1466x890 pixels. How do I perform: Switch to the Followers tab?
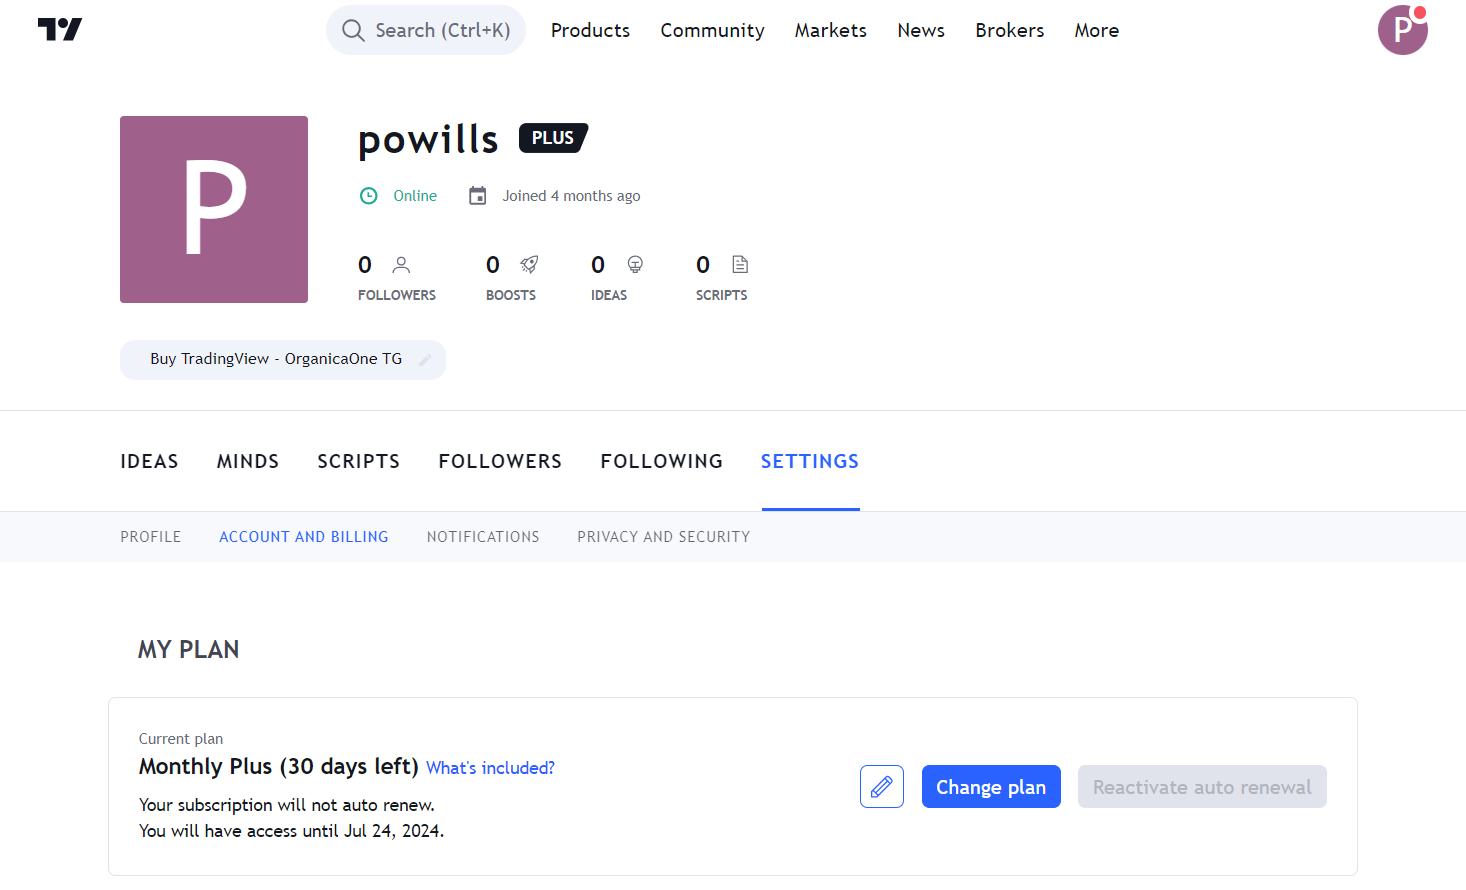coord(500,461)
